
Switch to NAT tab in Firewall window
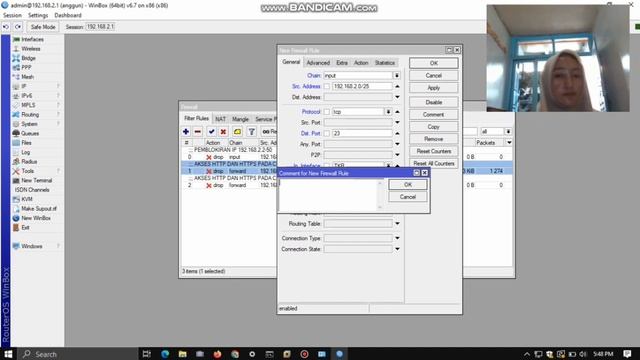220,119
